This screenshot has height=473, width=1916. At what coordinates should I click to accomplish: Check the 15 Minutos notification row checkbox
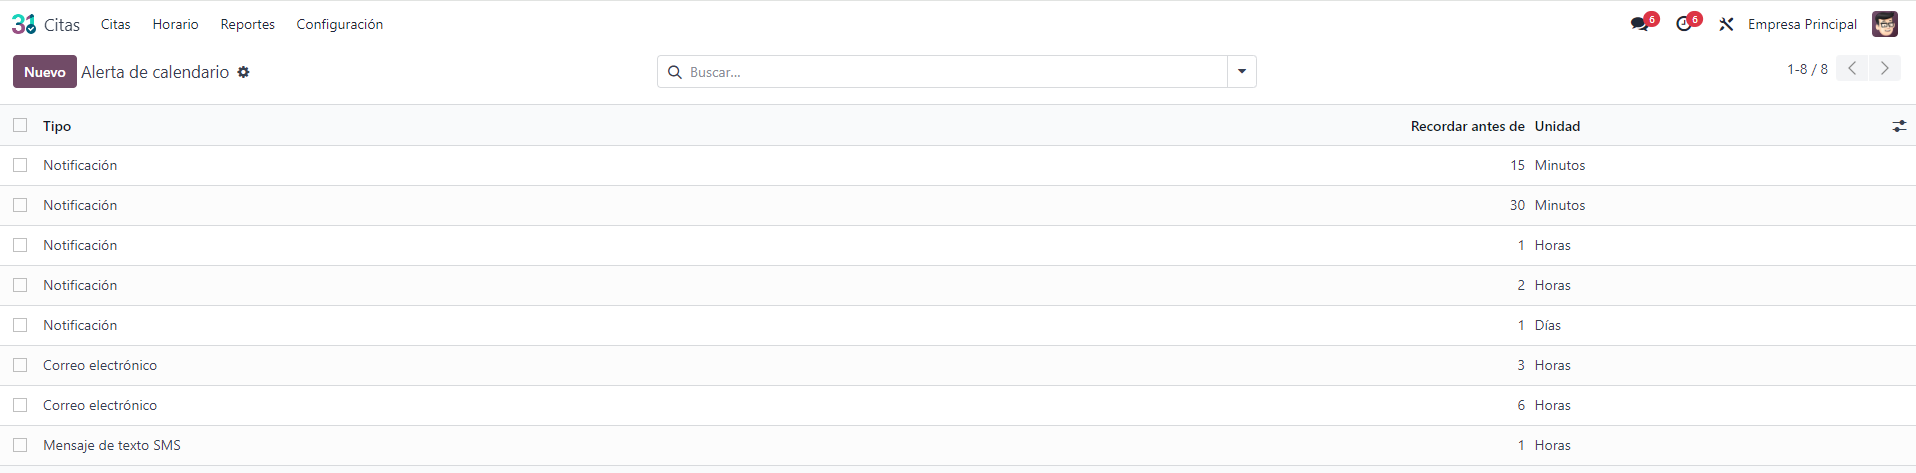pos(20,165)
